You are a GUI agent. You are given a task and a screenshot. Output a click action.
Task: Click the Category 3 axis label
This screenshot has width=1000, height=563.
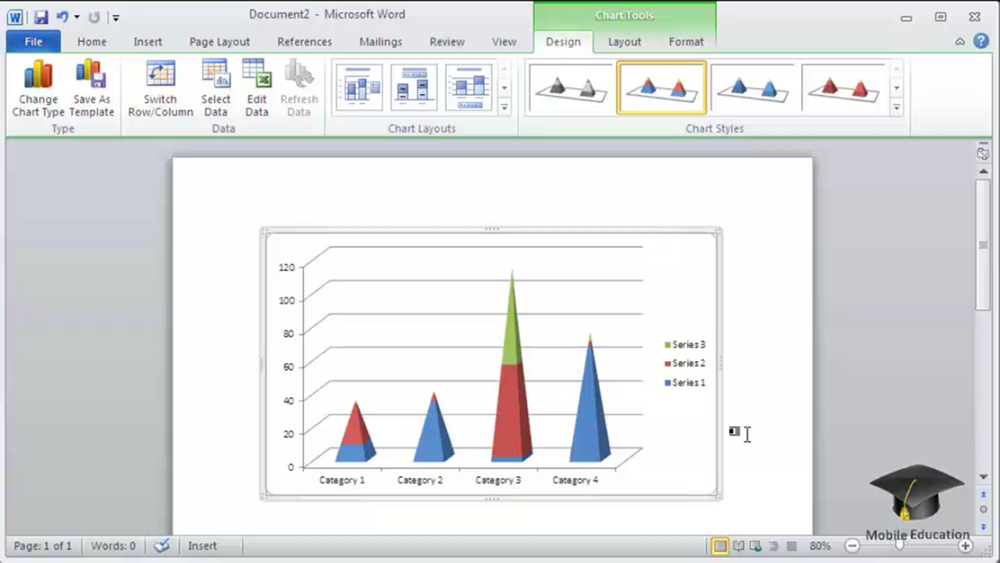coord(498,480)
